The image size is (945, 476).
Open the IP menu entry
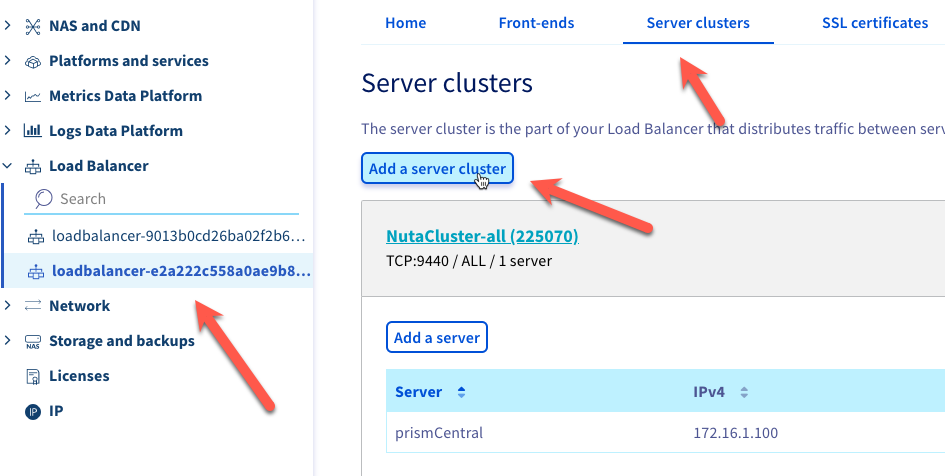coord(56,411)
